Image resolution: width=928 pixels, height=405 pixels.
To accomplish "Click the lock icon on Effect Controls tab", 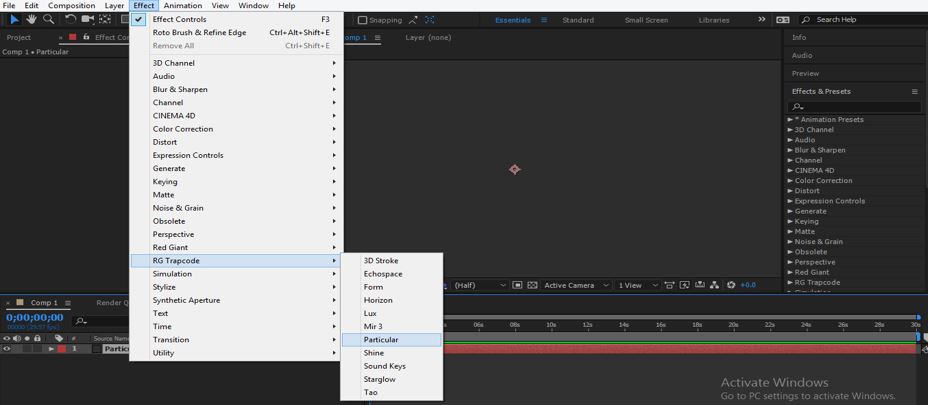I will 86,37.
